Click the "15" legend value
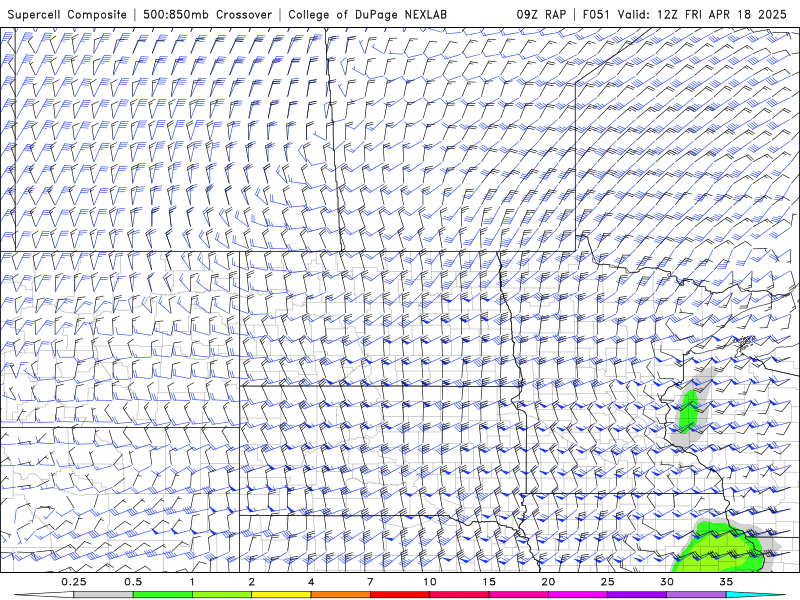 489,582
